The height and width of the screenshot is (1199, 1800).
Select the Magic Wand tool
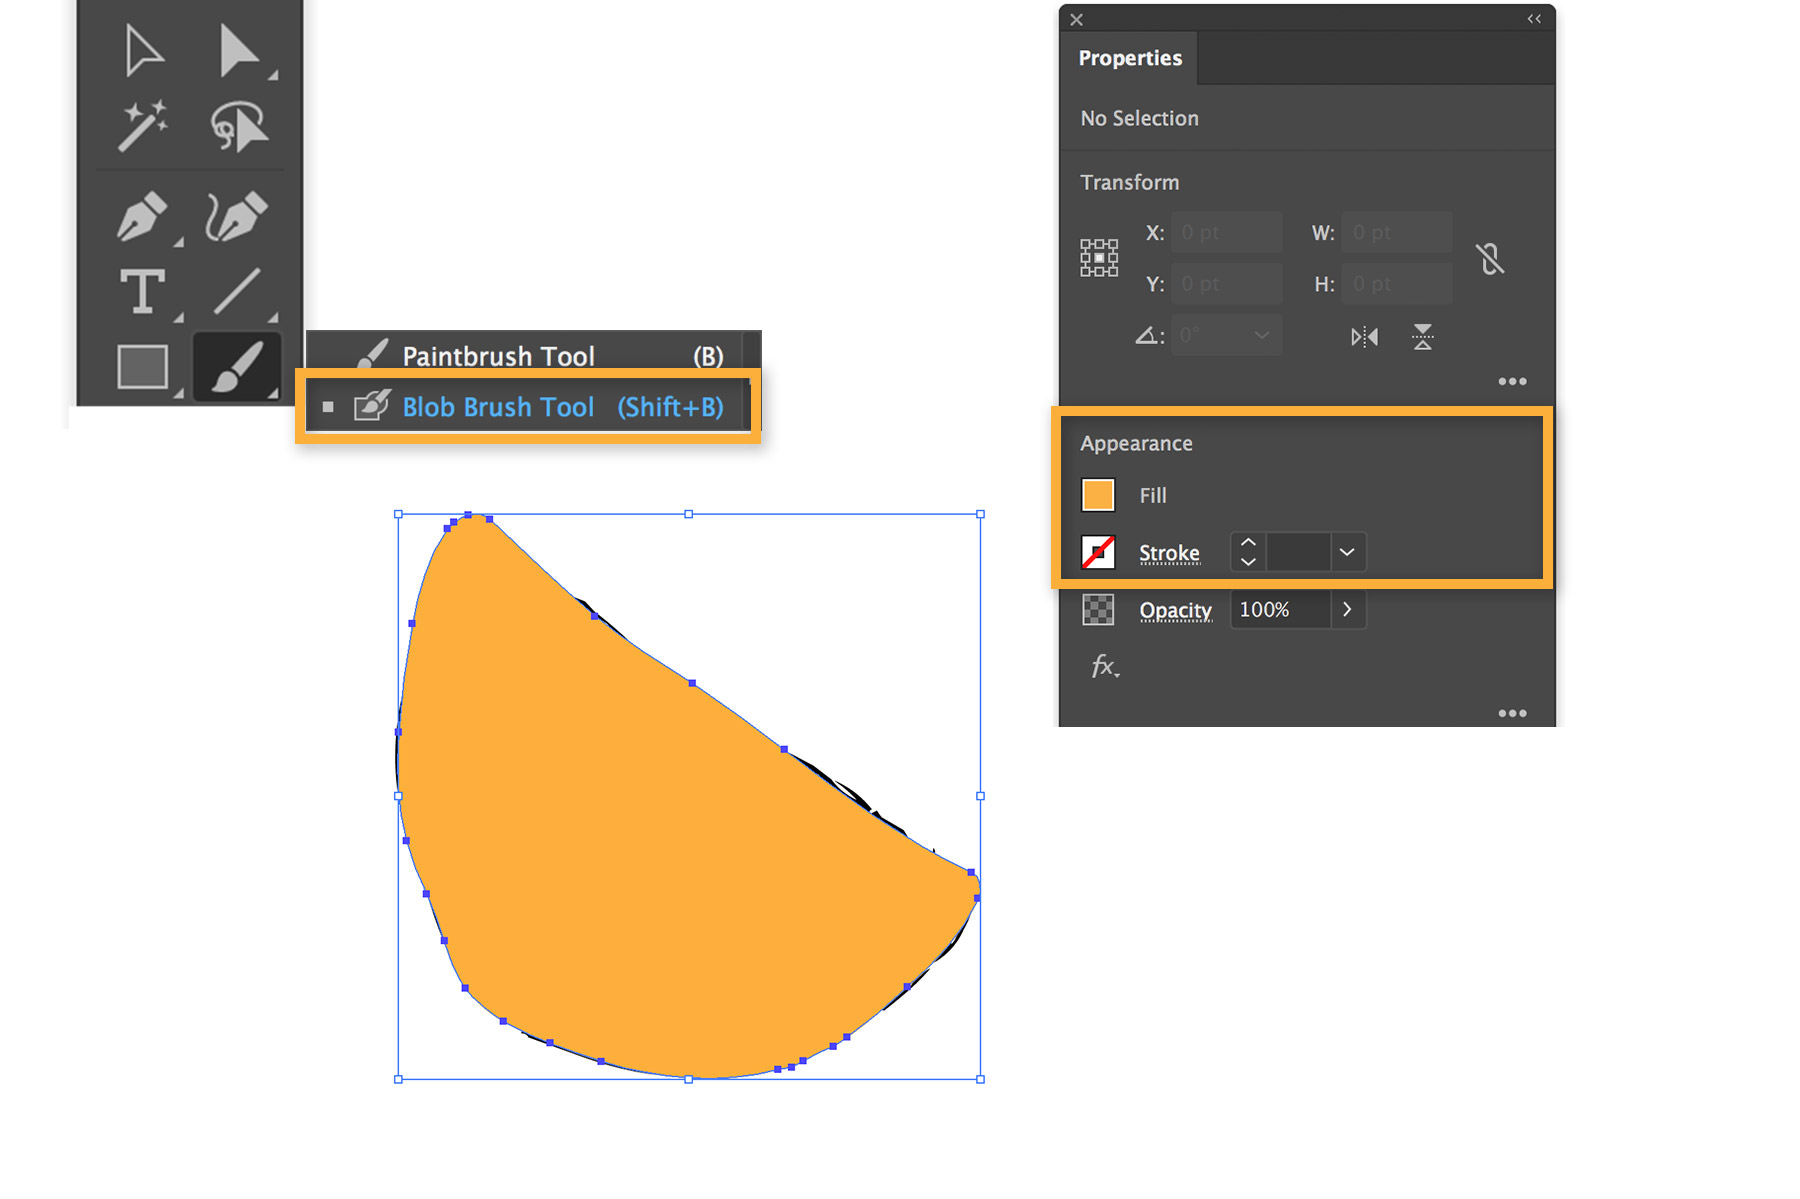tap(143, 125)
